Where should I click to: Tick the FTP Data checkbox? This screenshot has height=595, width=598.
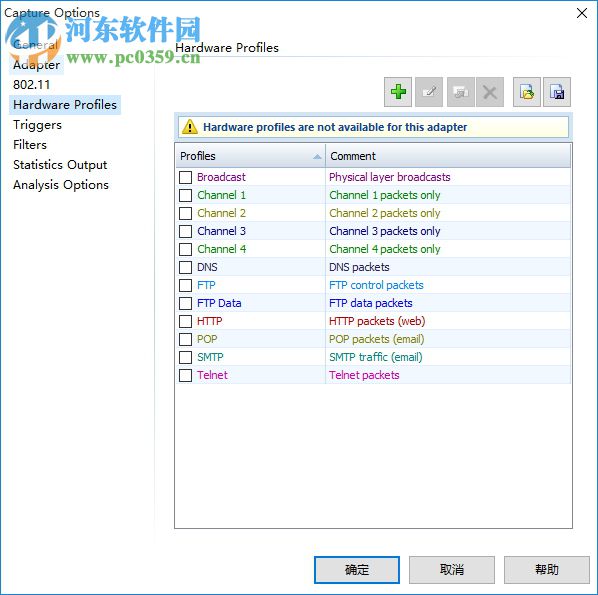[186, 303]
